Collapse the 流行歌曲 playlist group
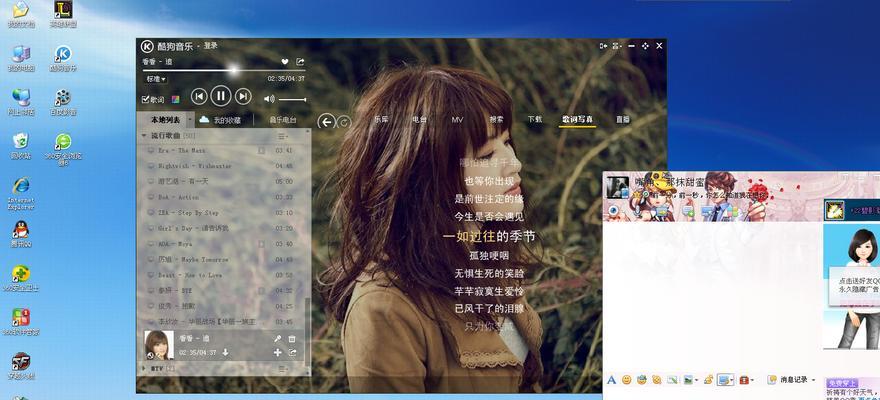Viewport: 880px width, 400px height. tap(144, 136)
